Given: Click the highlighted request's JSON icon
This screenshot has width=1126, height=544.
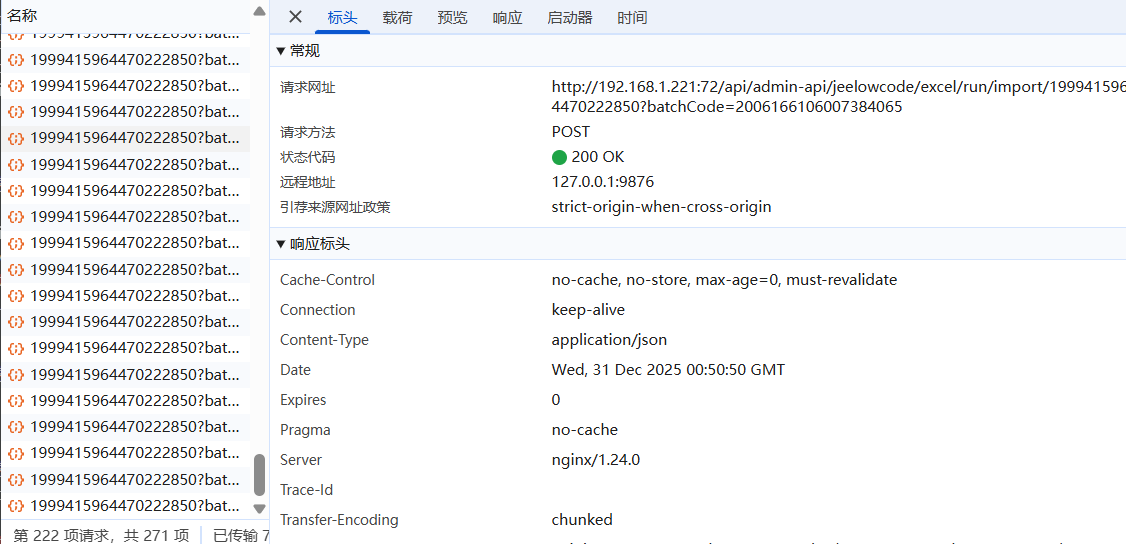Looking at the screenshot, I should (16, 138).
